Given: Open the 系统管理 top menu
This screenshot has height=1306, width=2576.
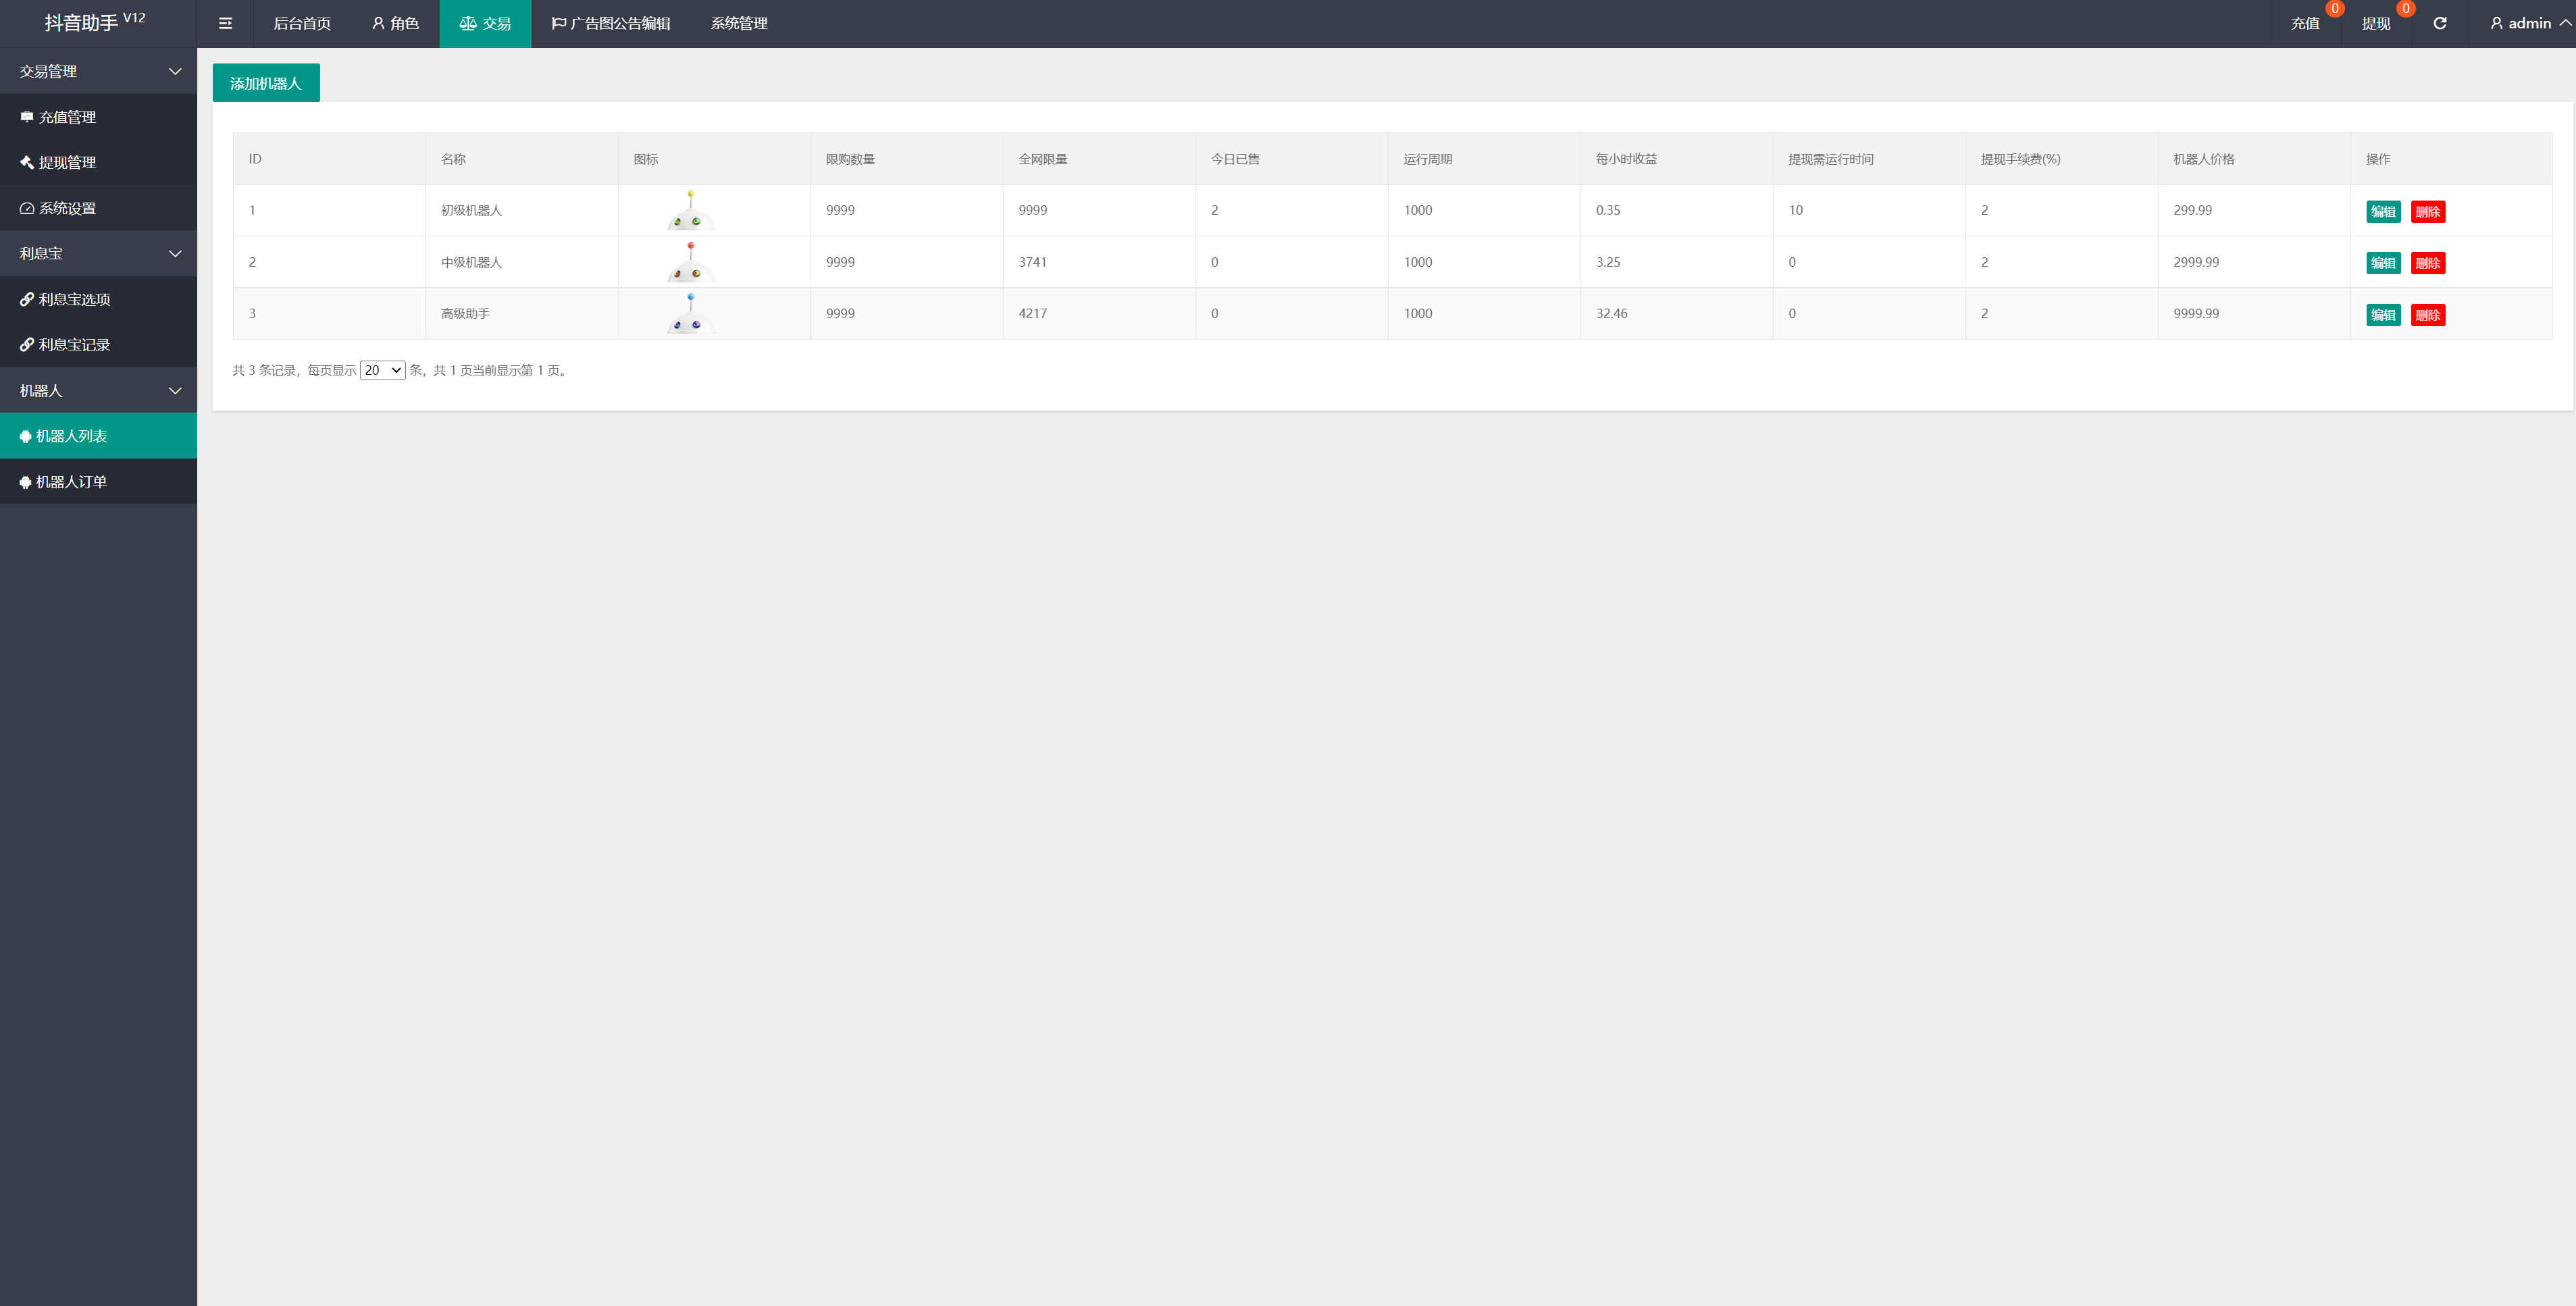Looking at the screenshot, I should 739,23.
